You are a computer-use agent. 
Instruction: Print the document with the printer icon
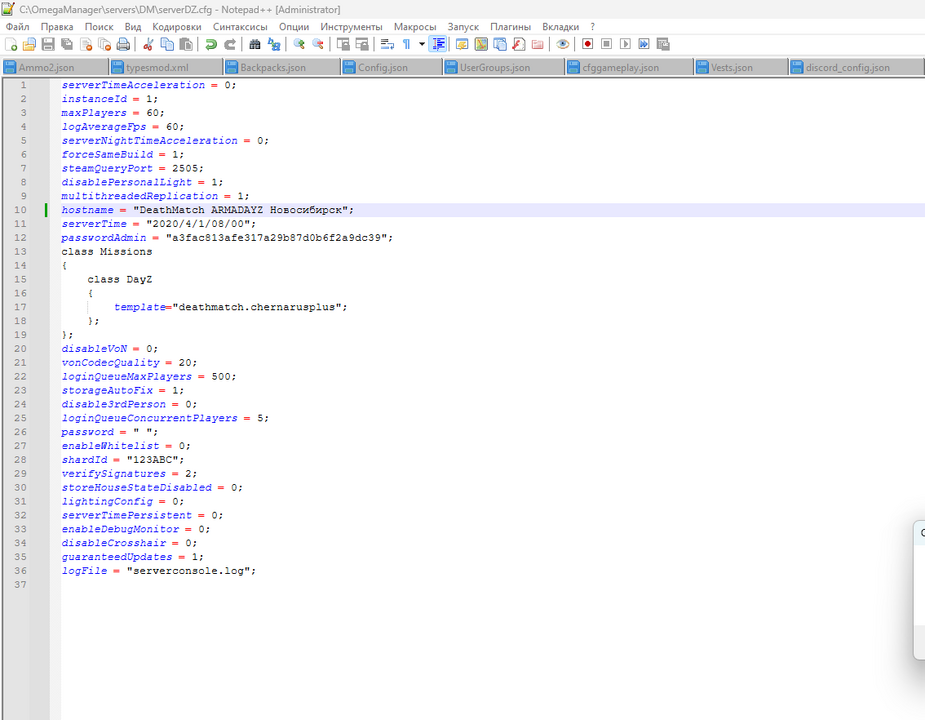123,44
